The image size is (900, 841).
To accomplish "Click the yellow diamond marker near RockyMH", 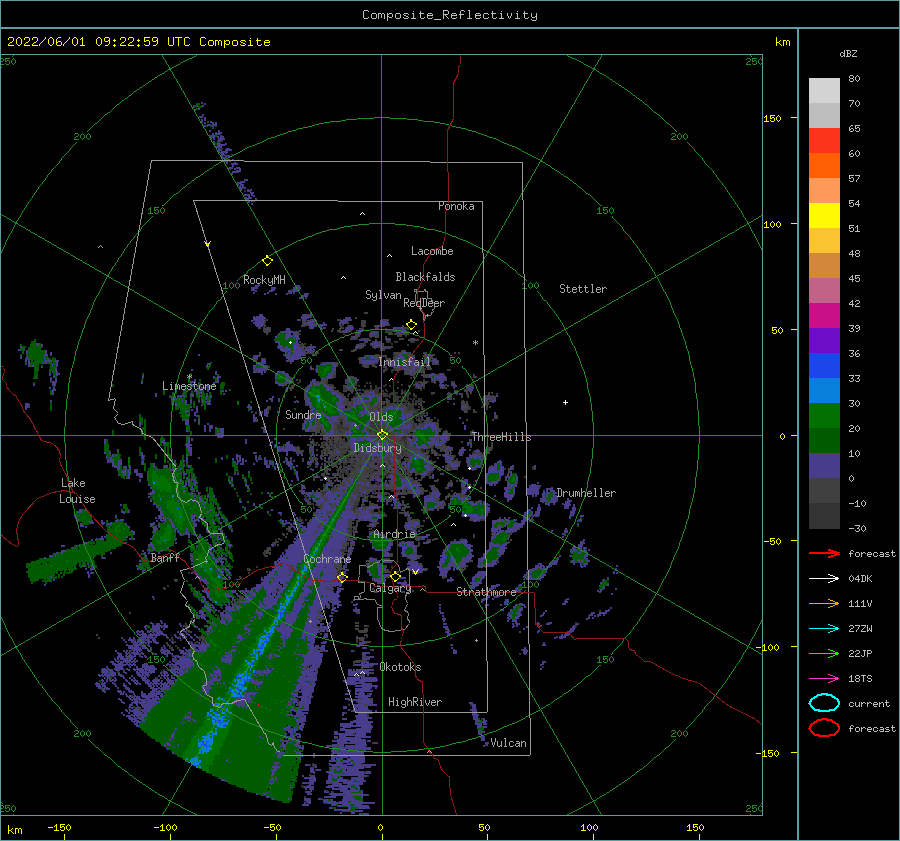I will coord(267,261).
